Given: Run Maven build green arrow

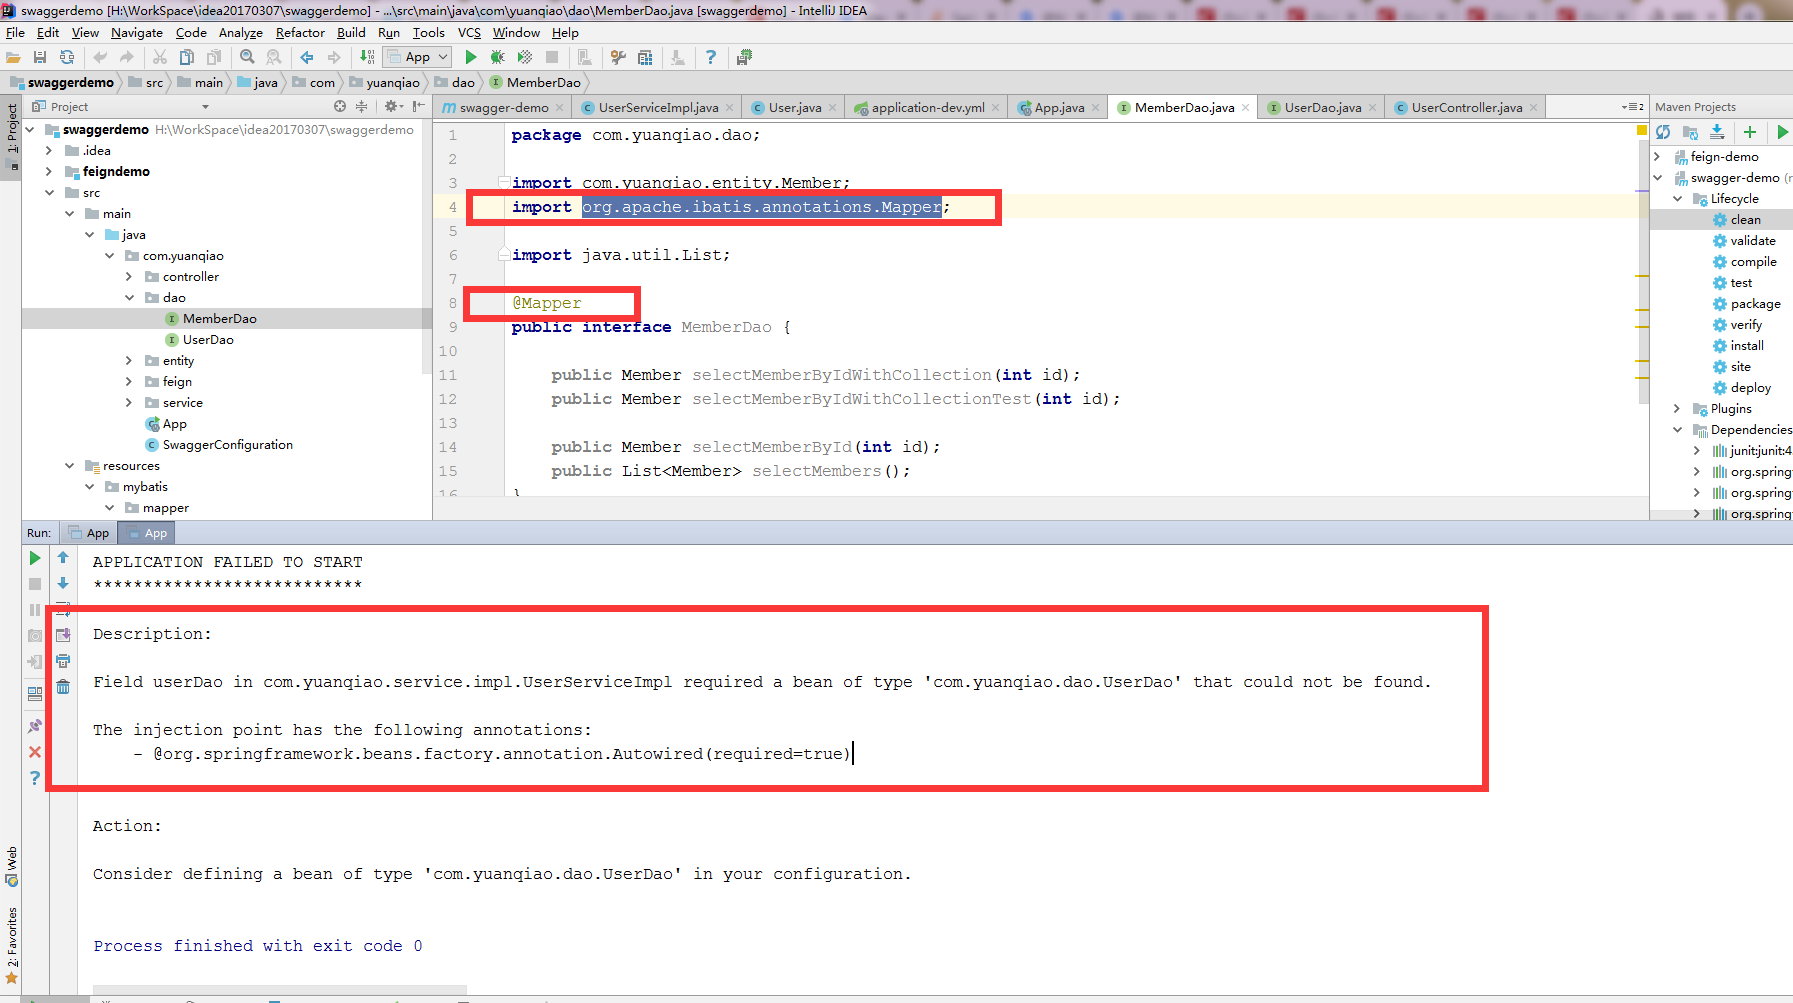Looking at the screenshot, I should 1782,132.
